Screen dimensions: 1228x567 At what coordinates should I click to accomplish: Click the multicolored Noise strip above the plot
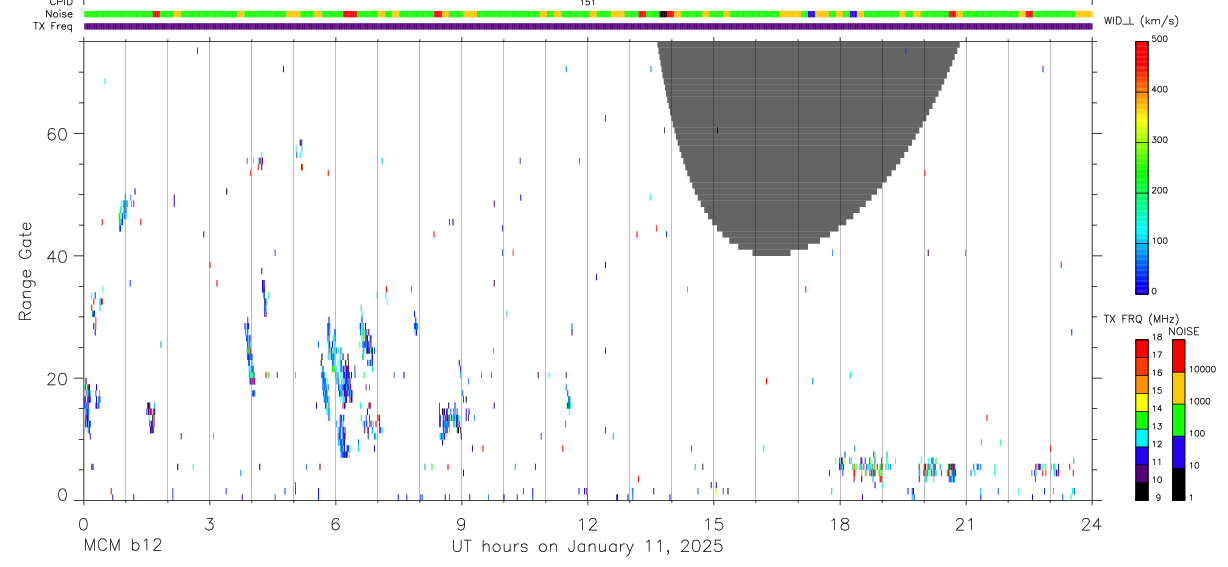pos(588,14)
